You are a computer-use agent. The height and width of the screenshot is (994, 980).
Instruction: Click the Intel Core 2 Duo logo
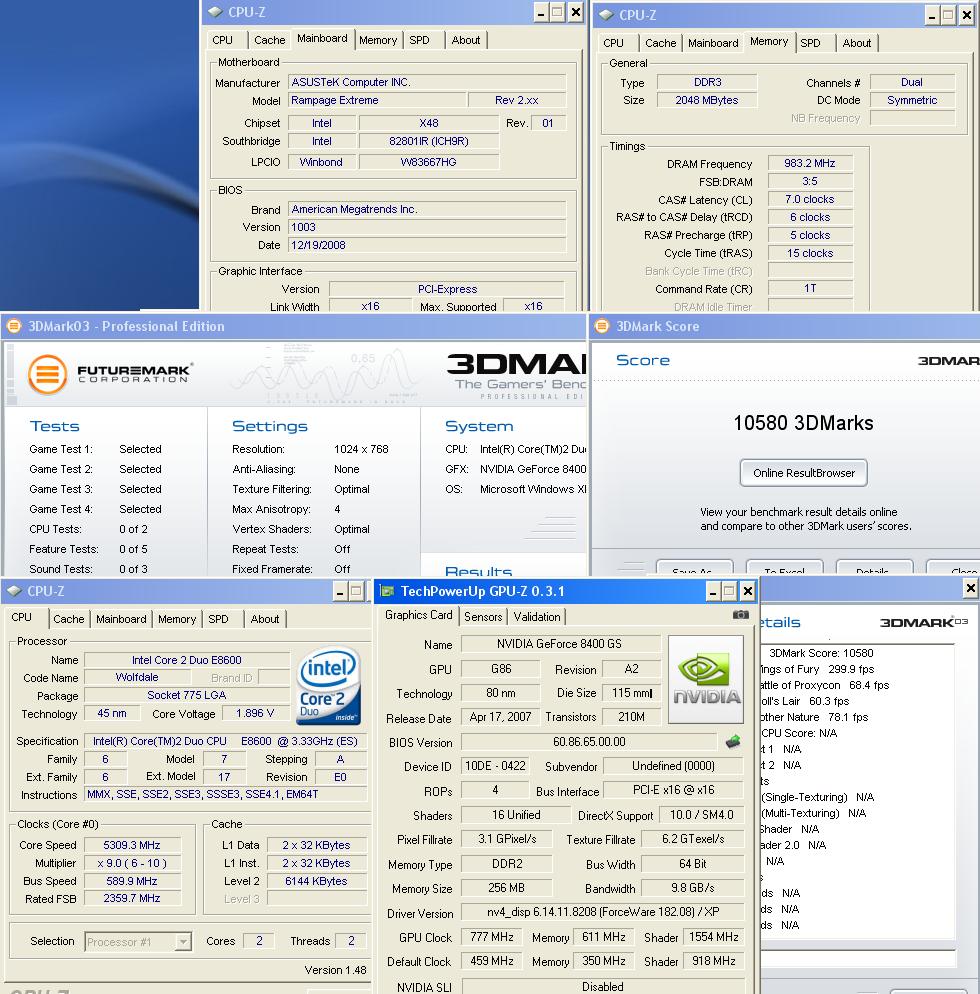coord(329,685)
